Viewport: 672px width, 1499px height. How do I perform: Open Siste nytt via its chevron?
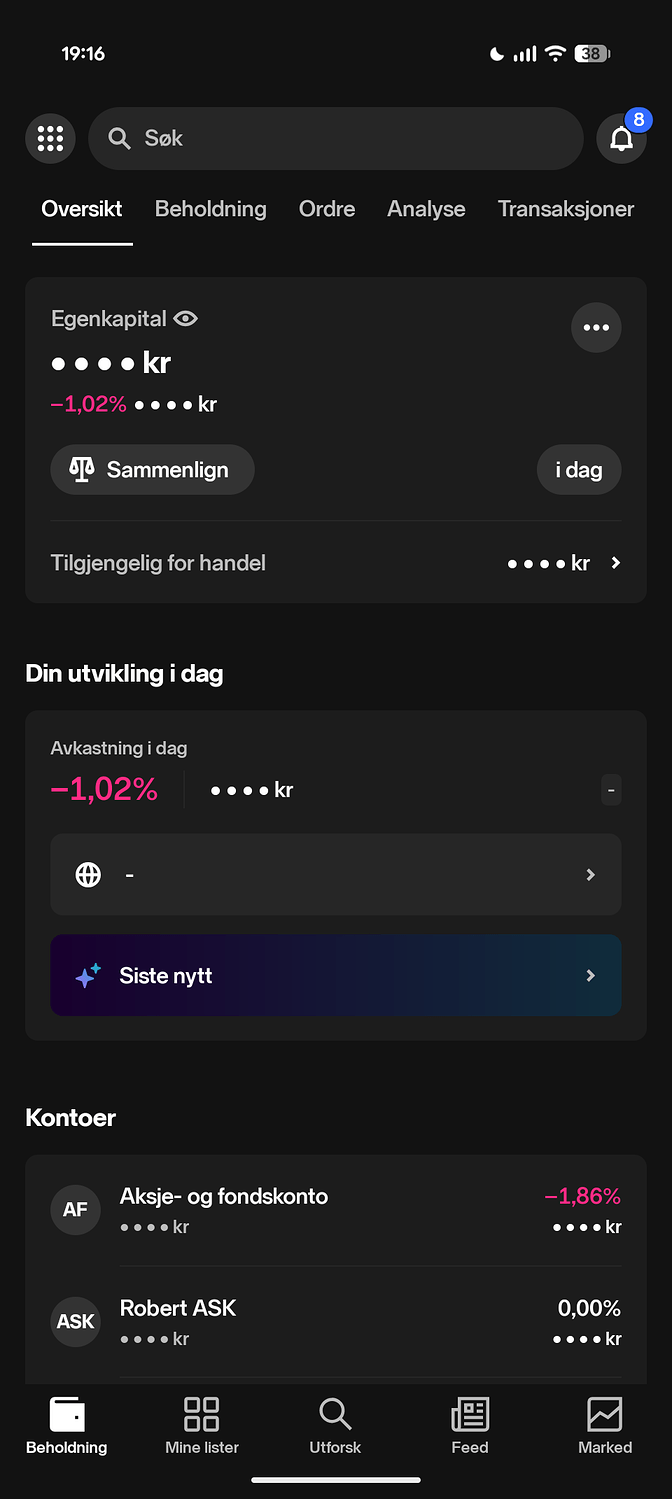click(x=591, y=975)
